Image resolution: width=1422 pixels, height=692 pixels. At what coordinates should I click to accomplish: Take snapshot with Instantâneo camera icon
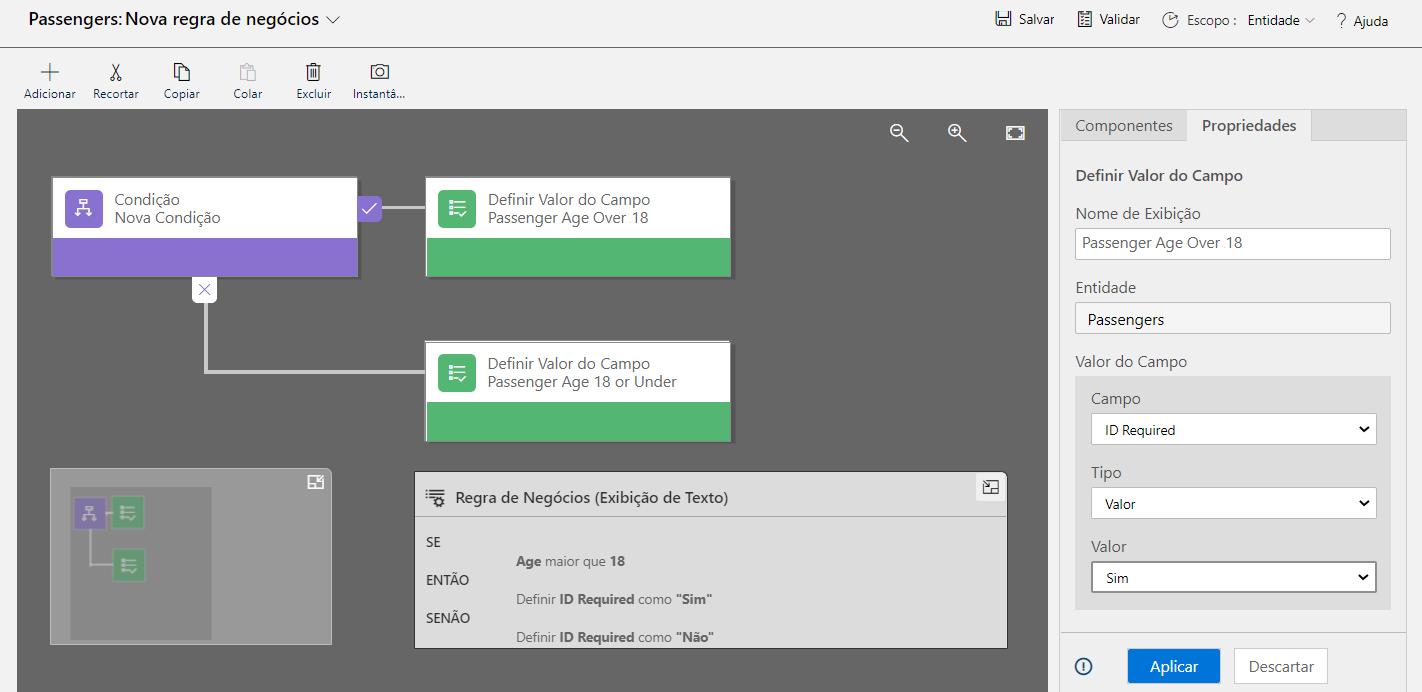(x=379, y=72)
